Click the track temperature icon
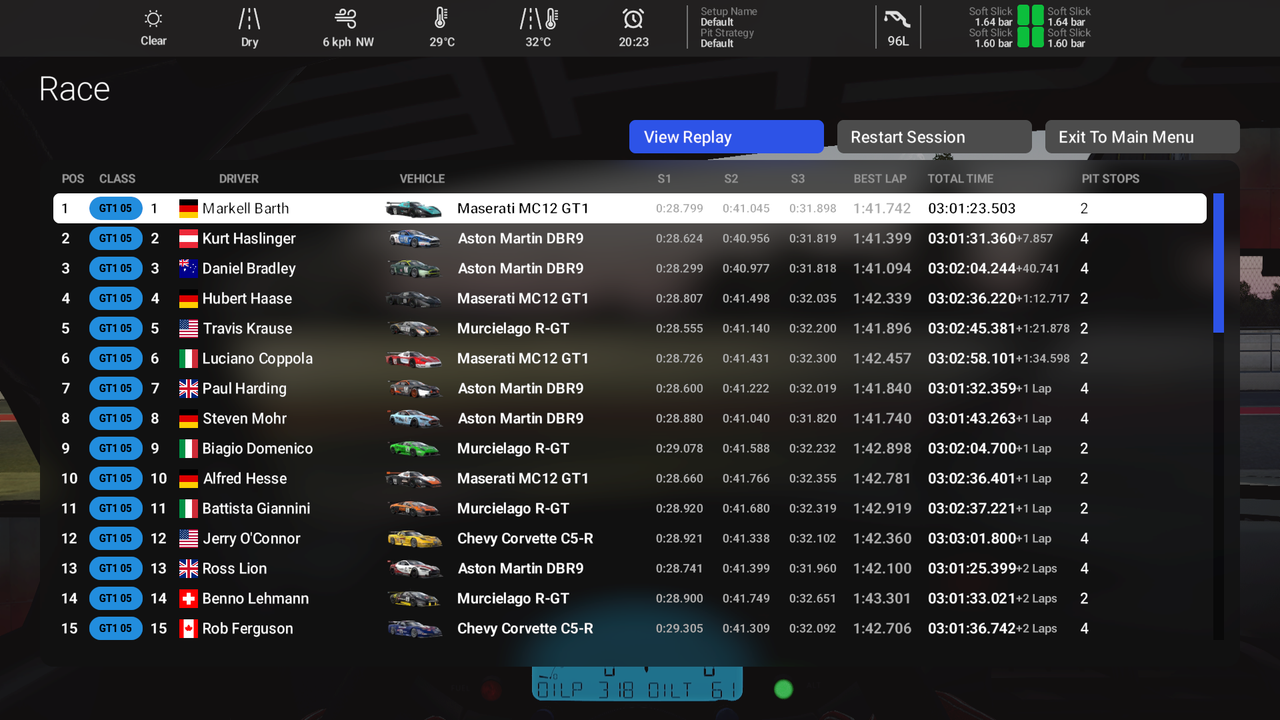 pos(538,19)
